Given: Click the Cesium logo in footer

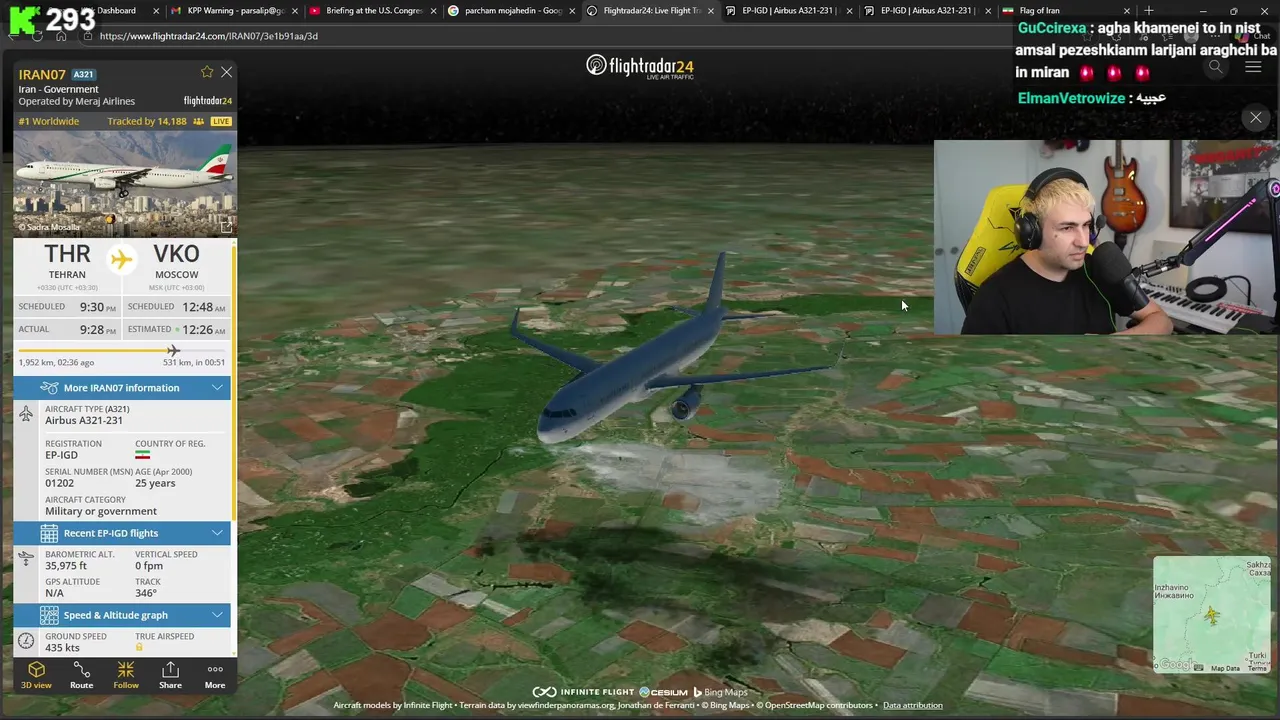Looking at the screenshot, I should pos(663,692).
